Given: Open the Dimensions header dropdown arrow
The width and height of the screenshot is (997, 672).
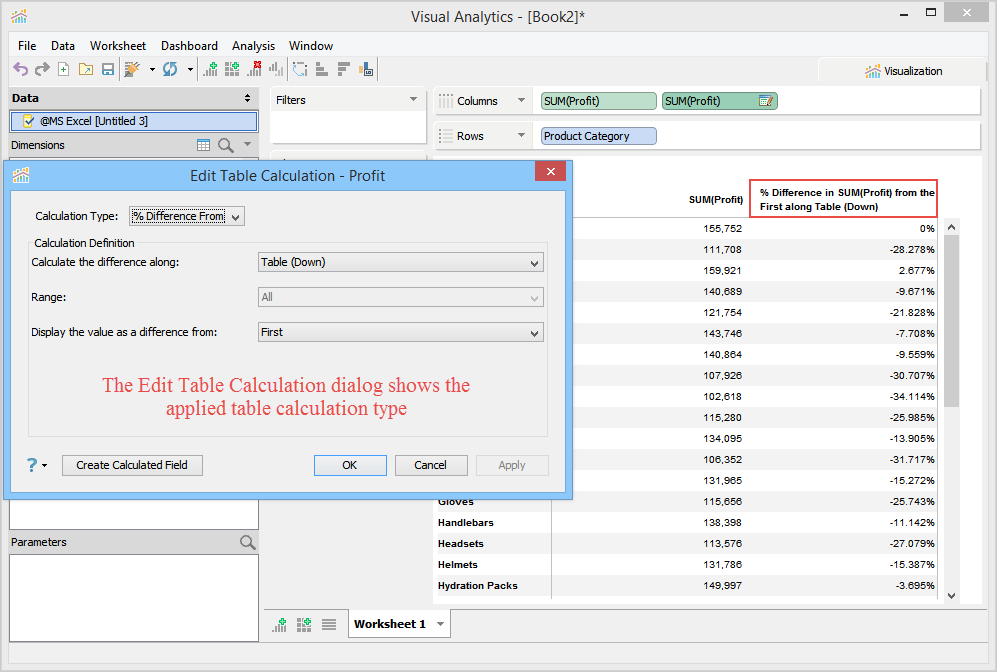Looking at the screenshot, I should (x=247, y=144).
